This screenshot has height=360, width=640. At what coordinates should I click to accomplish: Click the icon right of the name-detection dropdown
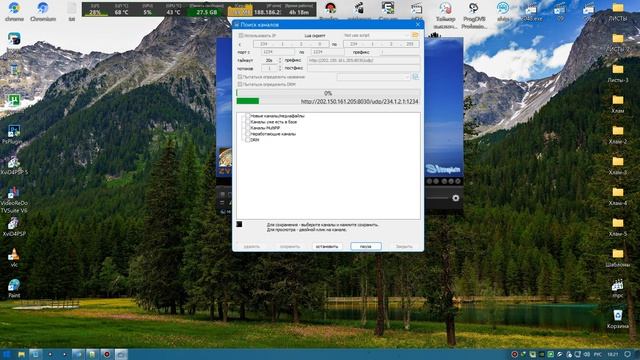click(415, 77)
